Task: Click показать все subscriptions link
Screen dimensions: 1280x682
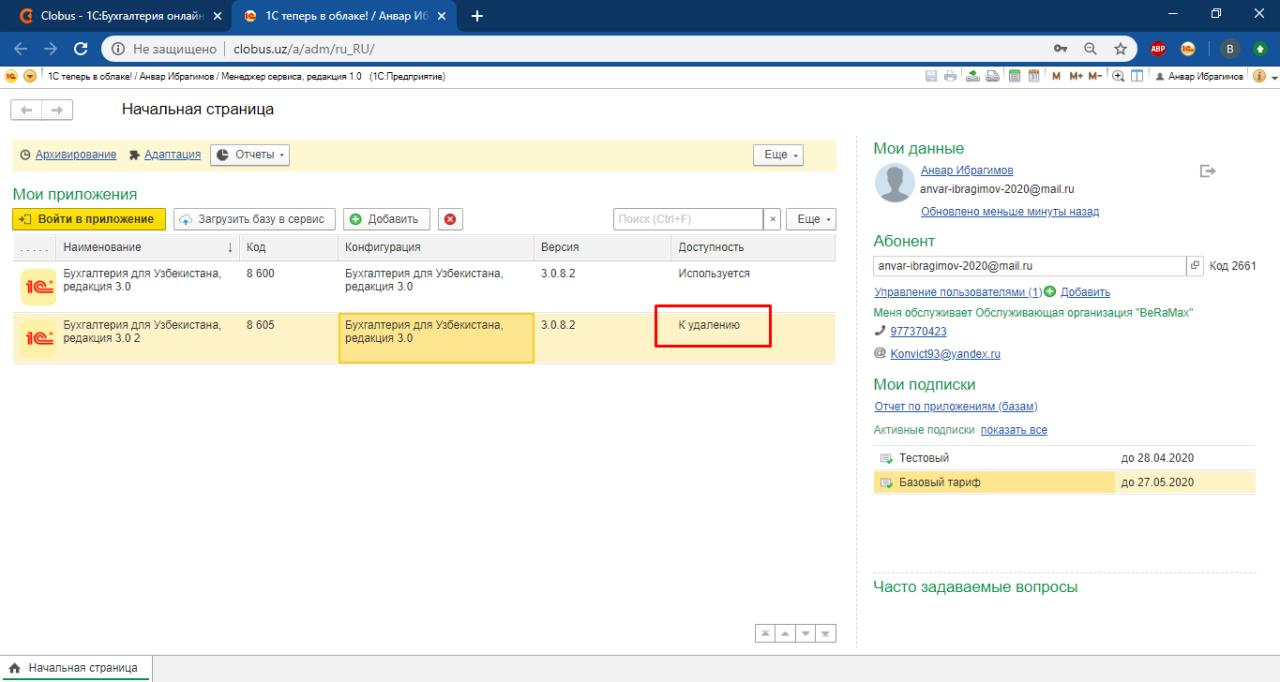Action: point(1014,430)
